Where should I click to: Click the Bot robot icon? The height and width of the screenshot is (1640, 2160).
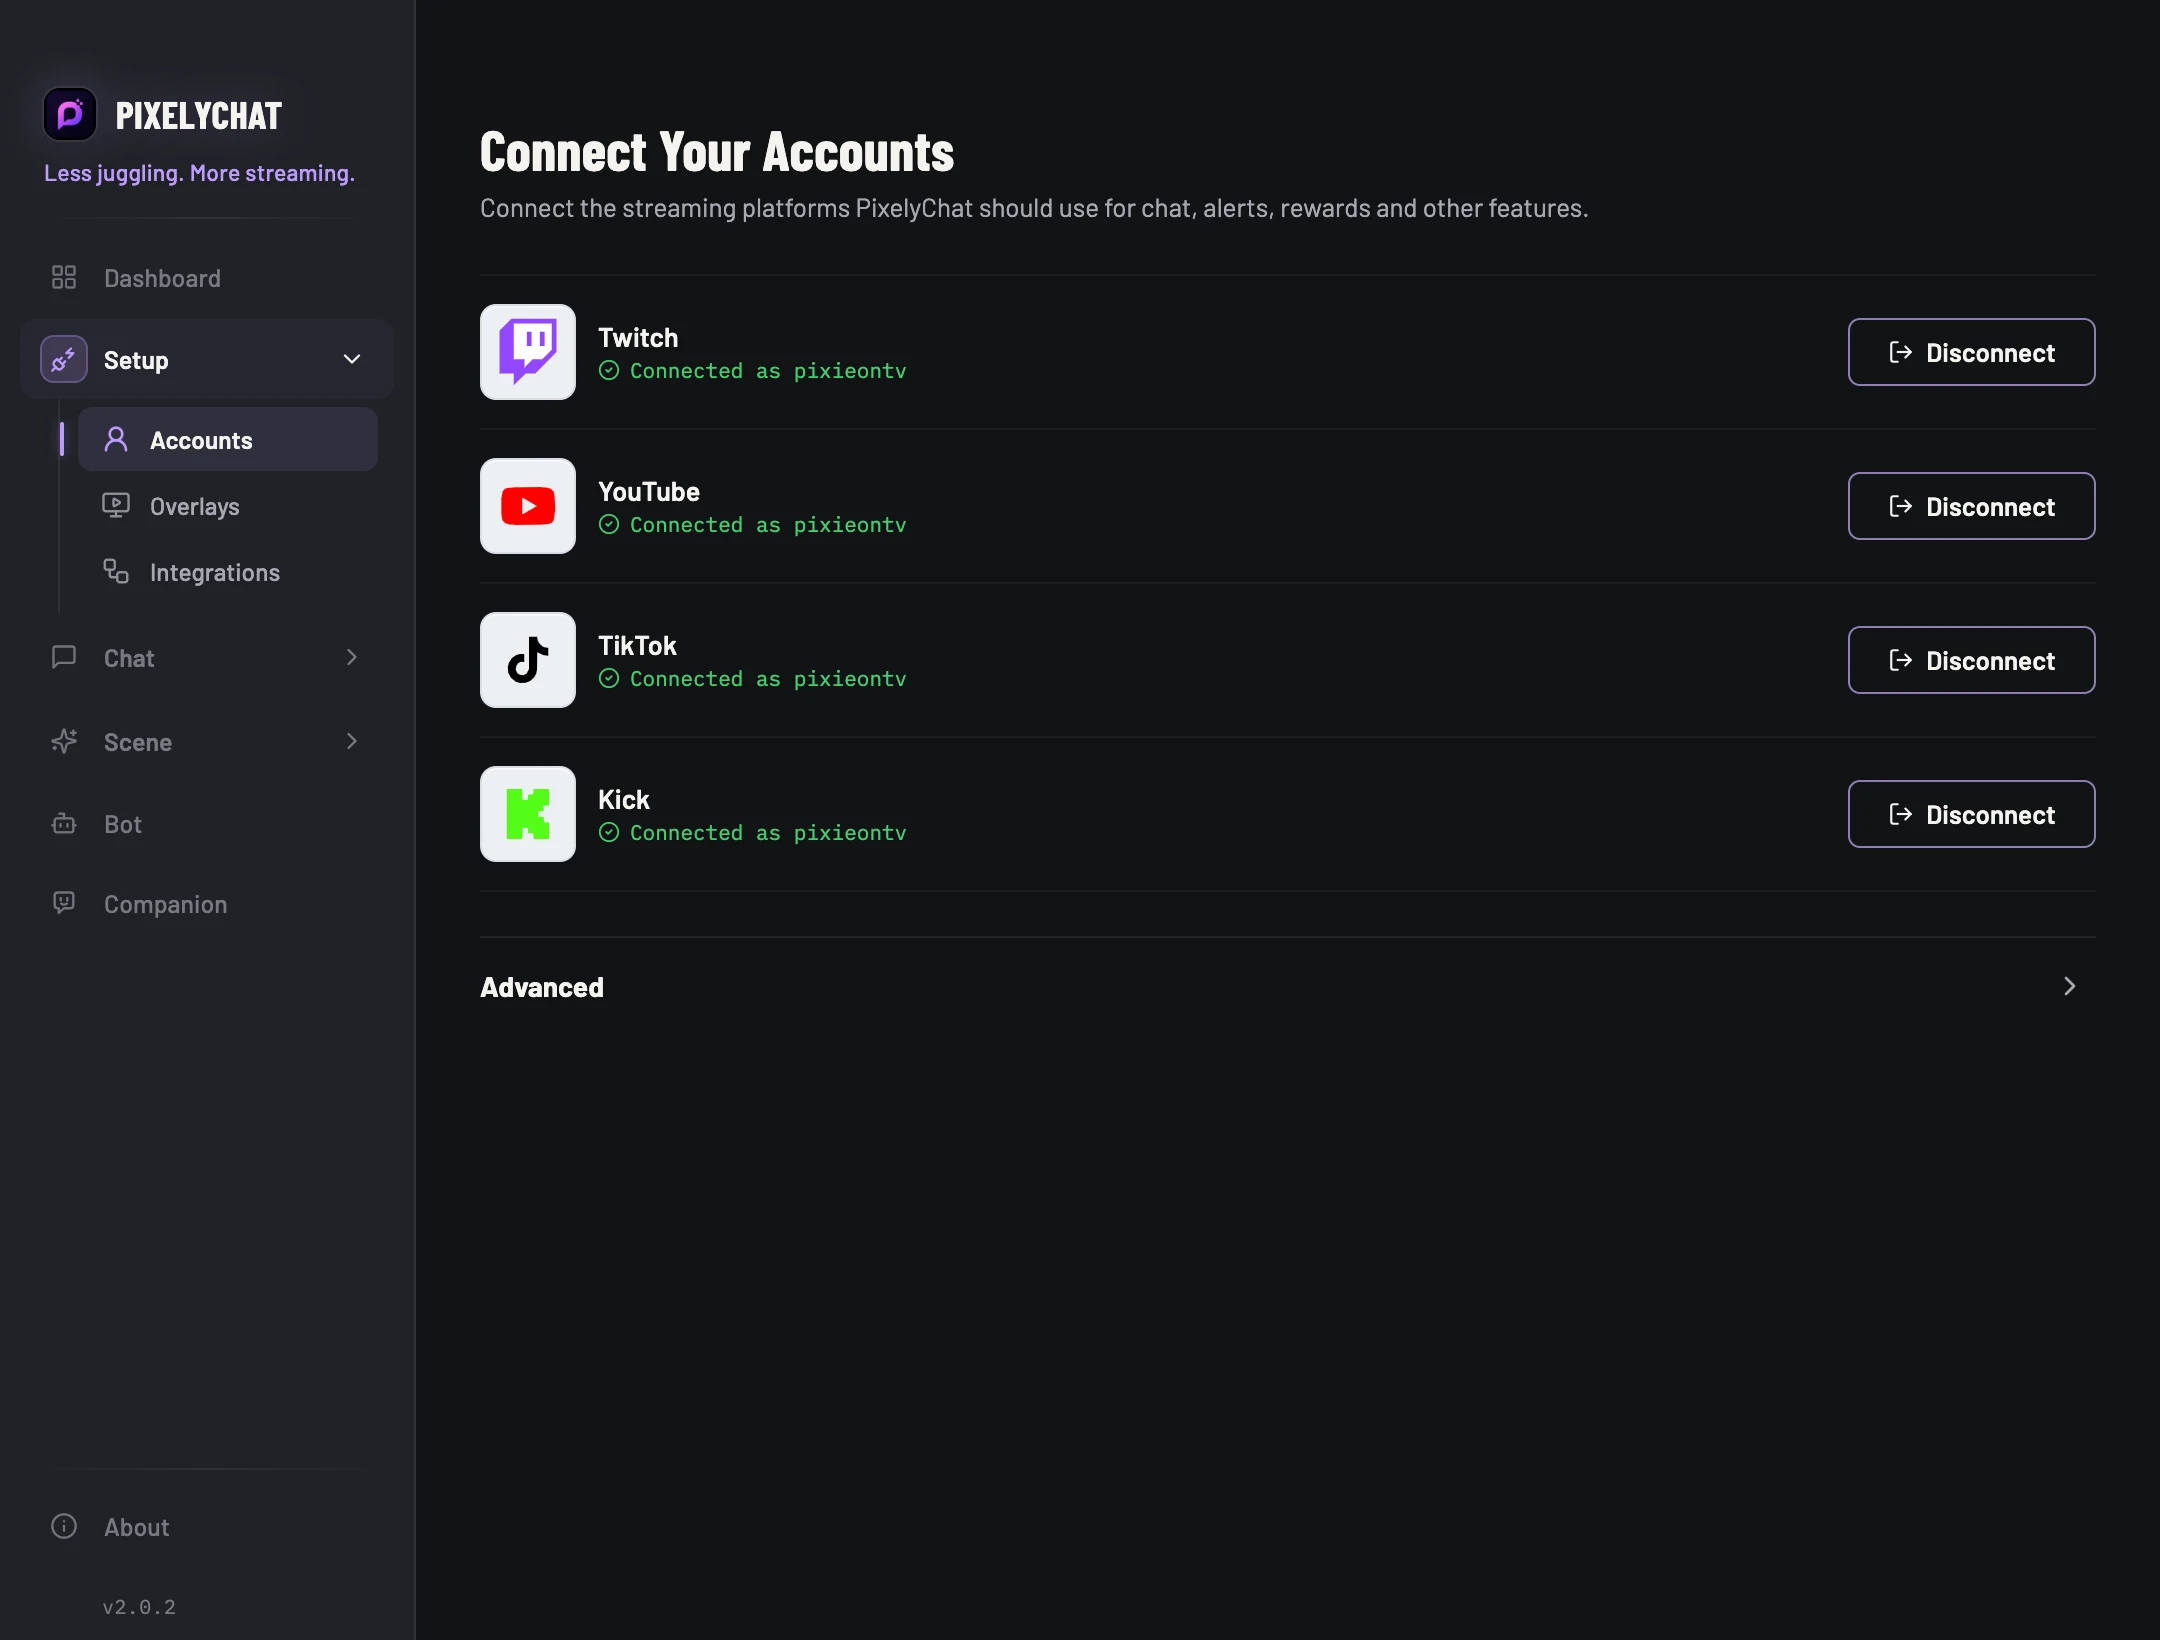pyautogui.click(x=64, y=823)
